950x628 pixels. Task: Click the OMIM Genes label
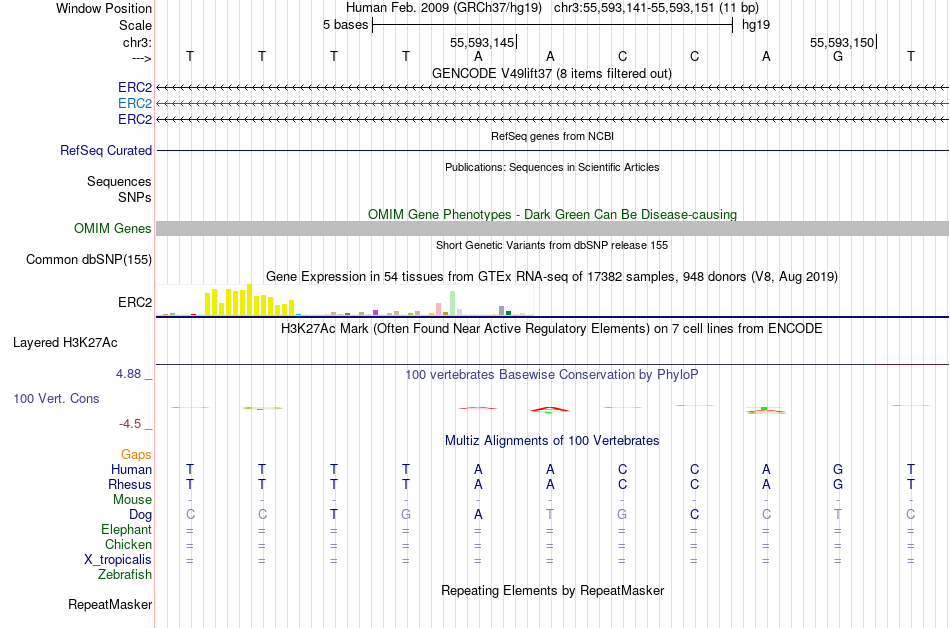tap(113, 228)
